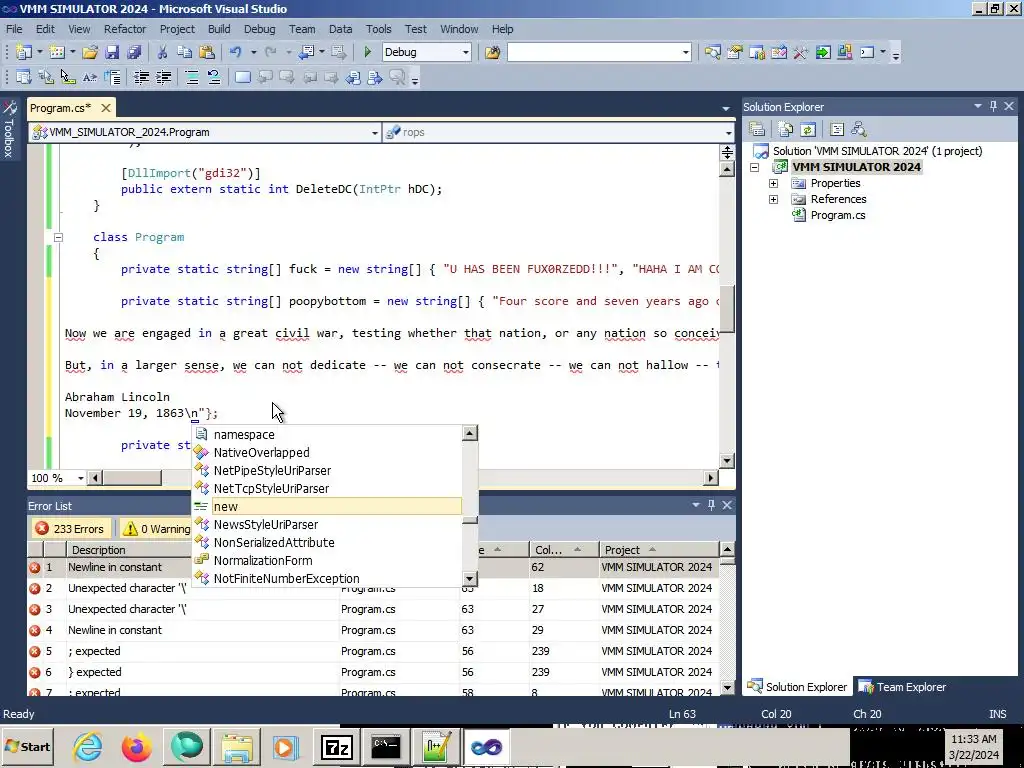
Task: Expand the Properties tree node
Action: click(773, 184)
